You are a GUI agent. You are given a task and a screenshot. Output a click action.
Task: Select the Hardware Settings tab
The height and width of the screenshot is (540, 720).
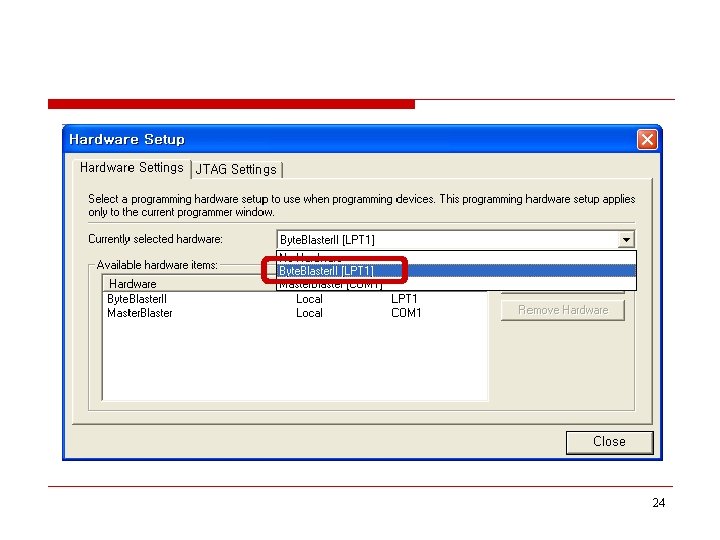coord(132,168)
